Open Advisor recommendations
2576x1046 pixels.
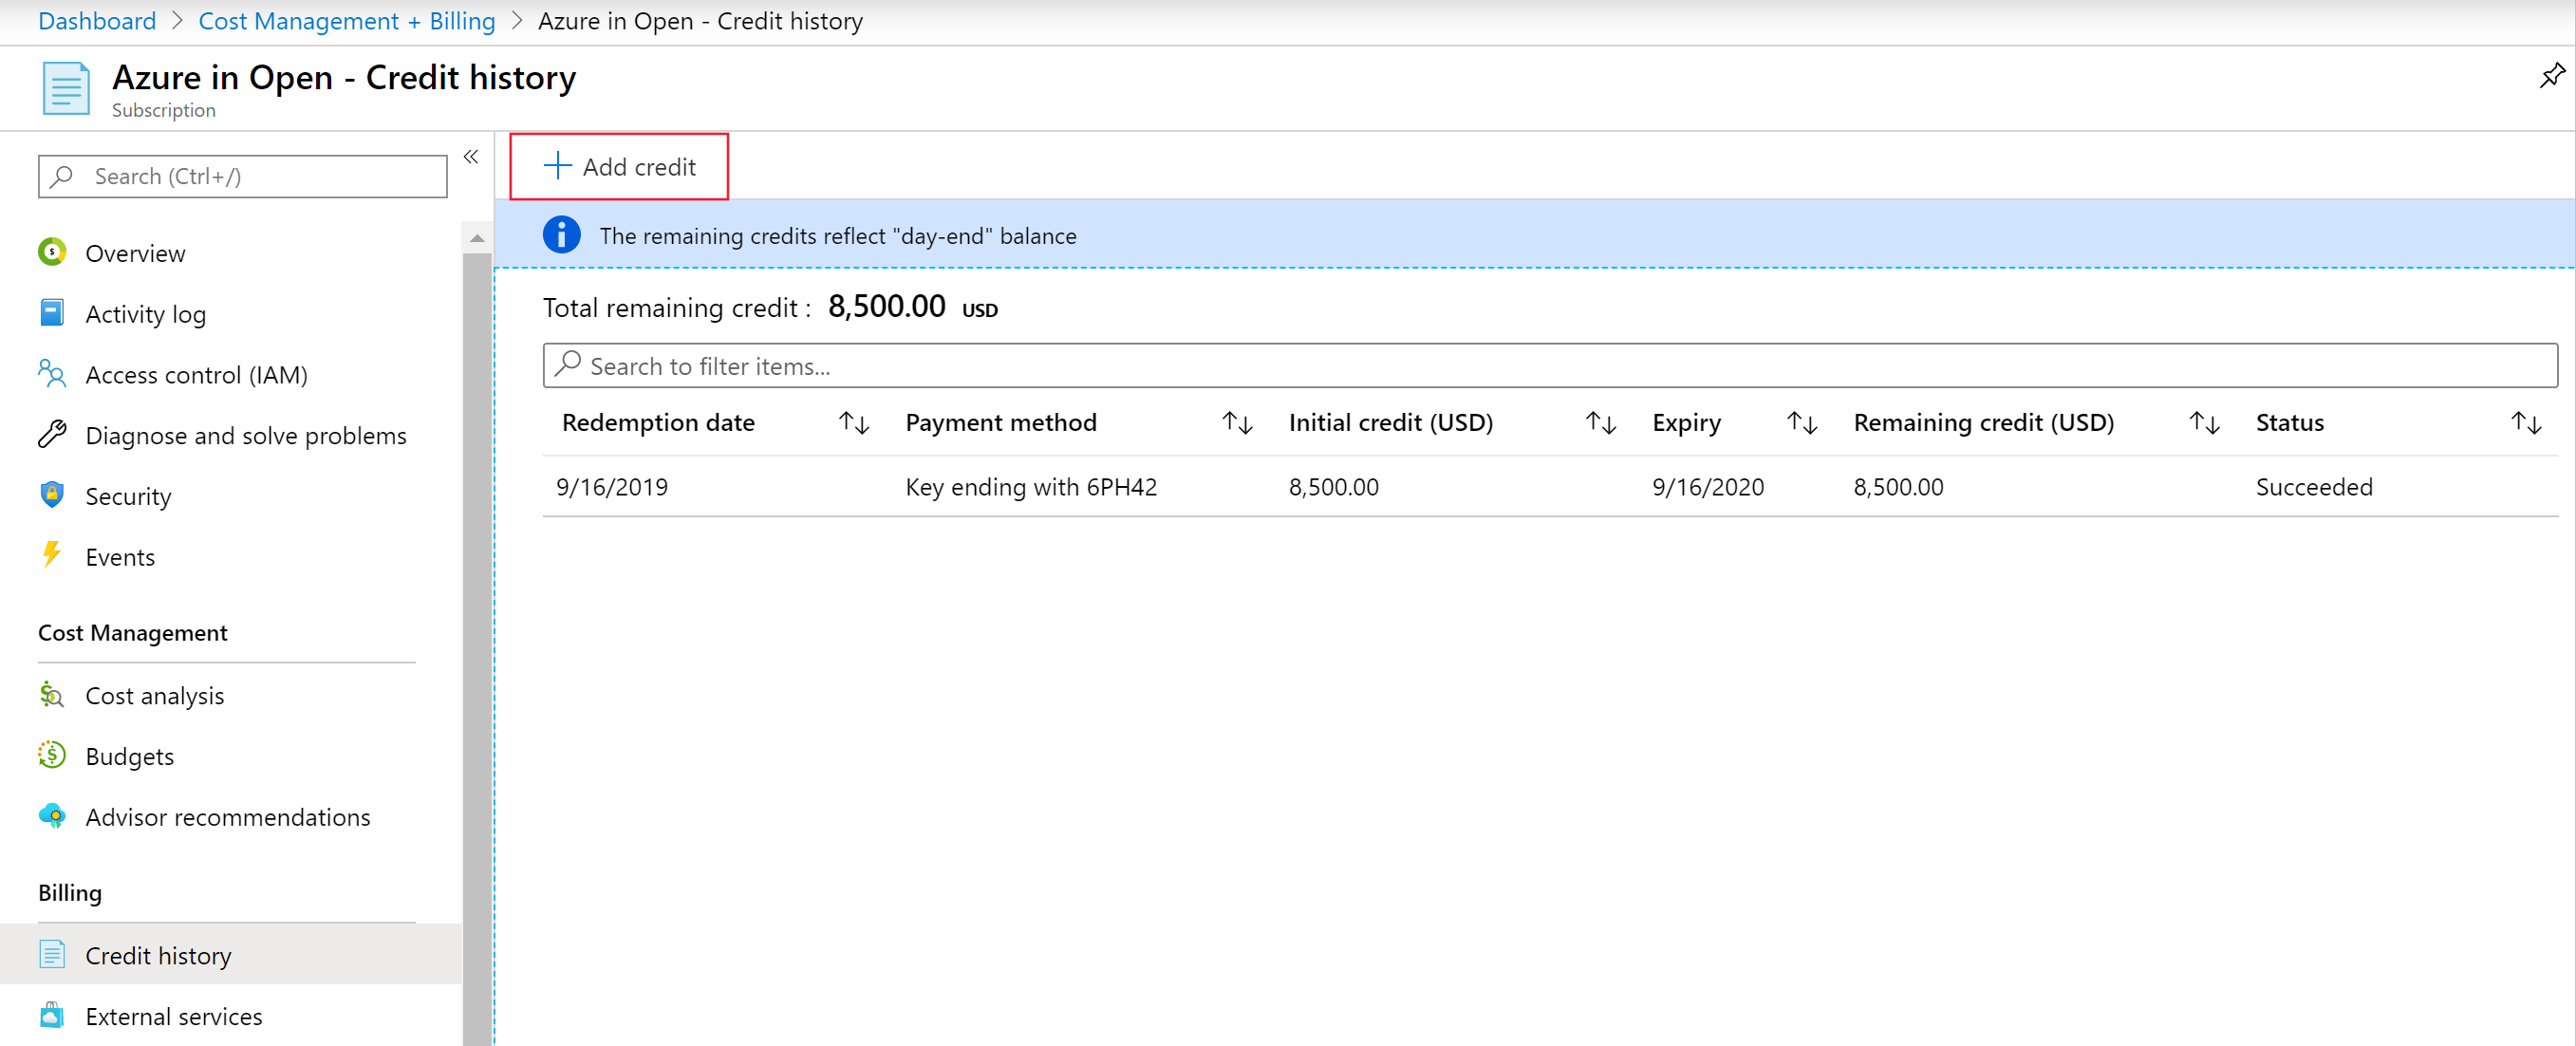(x=227, y=817)
